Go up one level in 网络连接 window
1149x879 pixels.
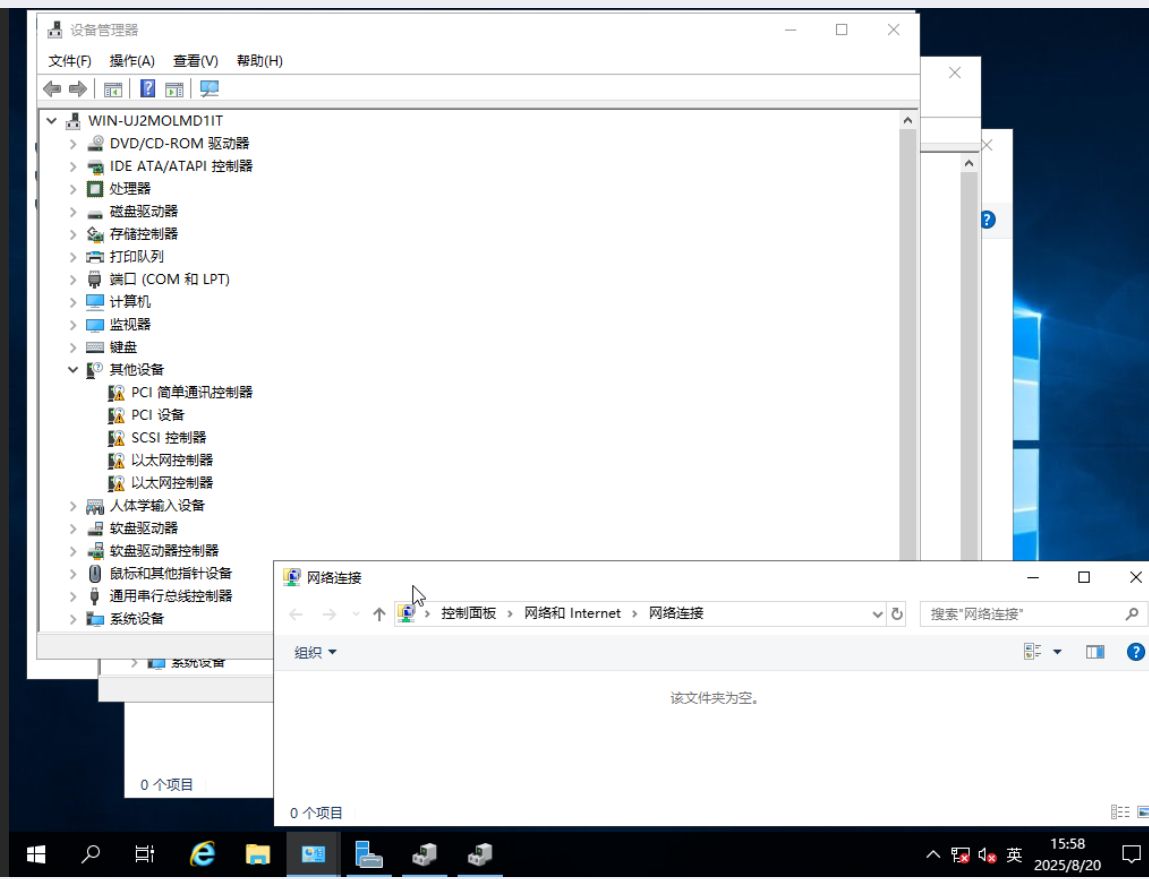[x=379, y=614]
